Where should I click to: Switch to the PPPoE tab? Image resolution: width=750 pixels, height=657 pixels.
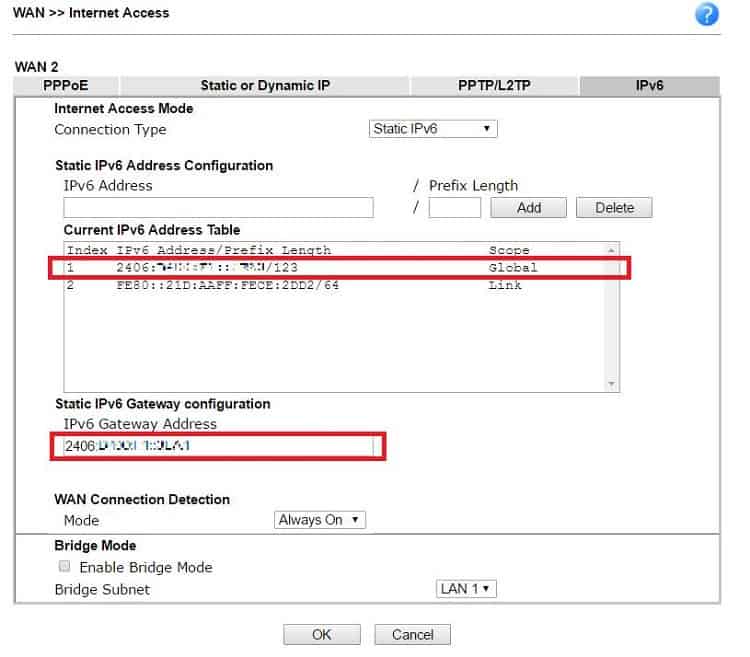tap(66, 86)
